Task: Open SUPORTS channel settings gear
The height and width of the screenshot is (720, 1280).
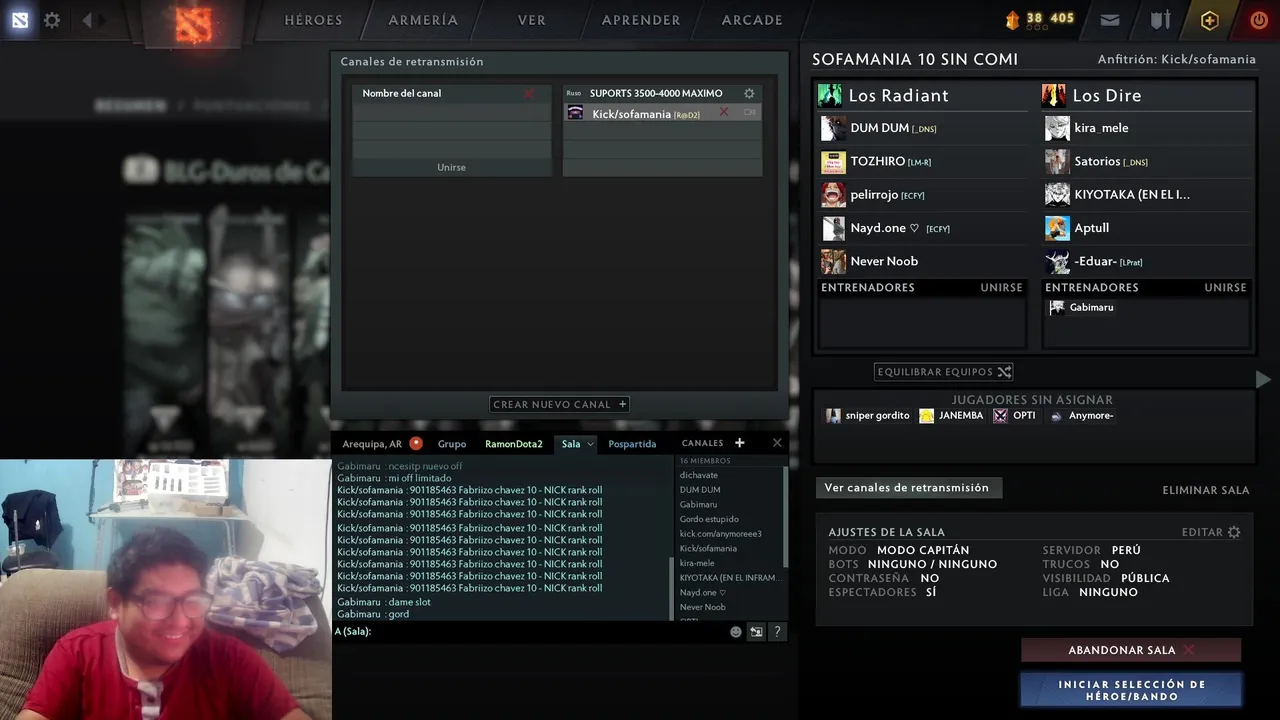Action: (x=749, y=93)
